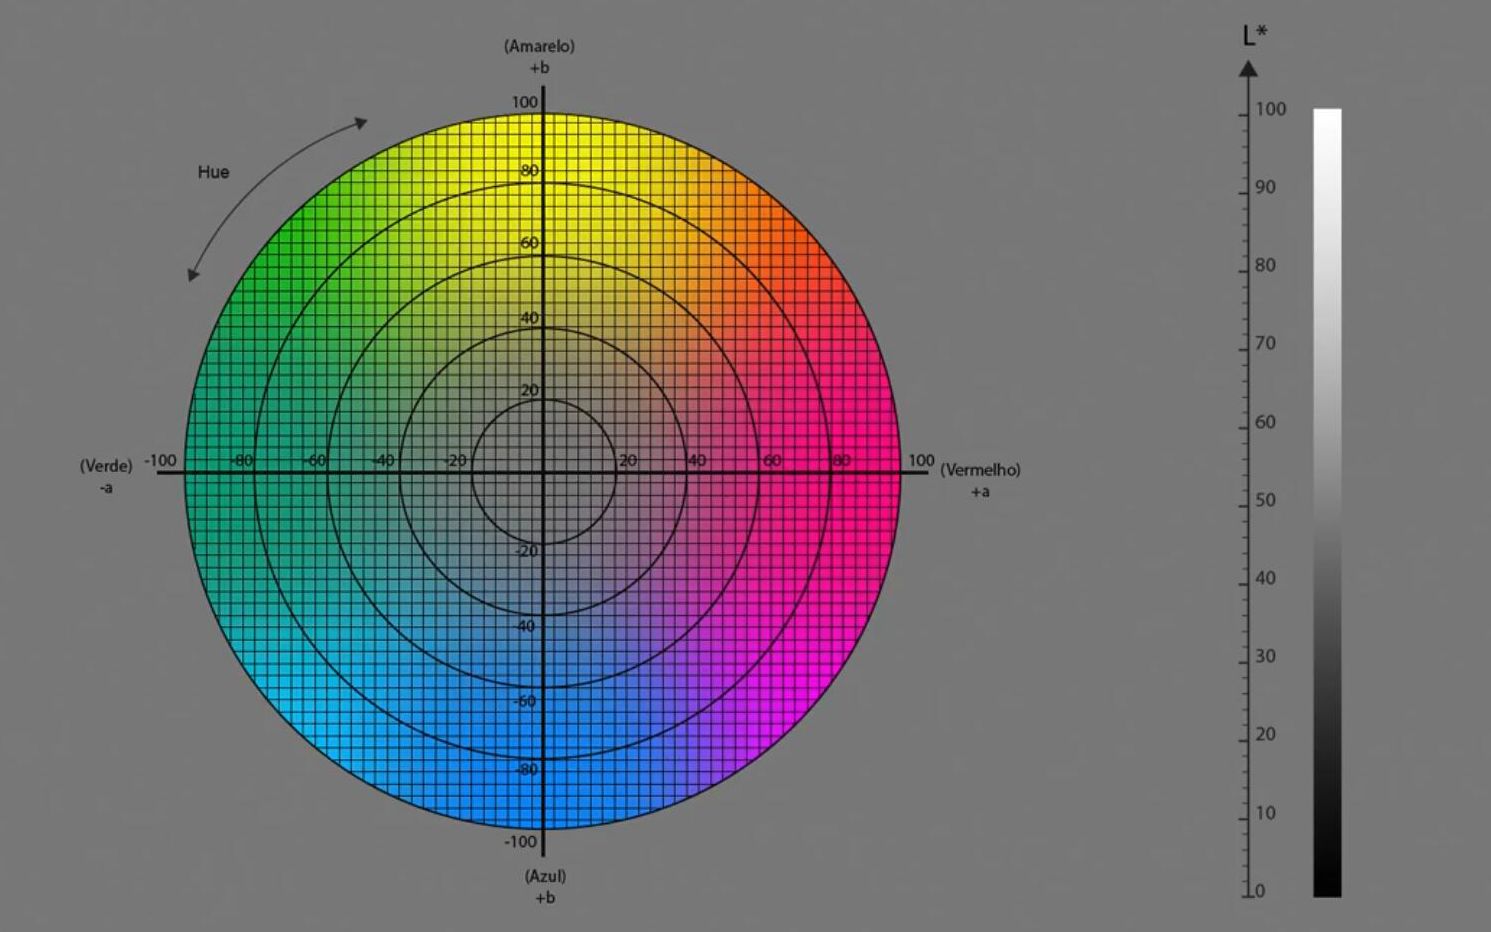Viewport: 1491px width, 932px height.
Task: Click the "30" mark on the L* scale
Action: point(1266,656)
